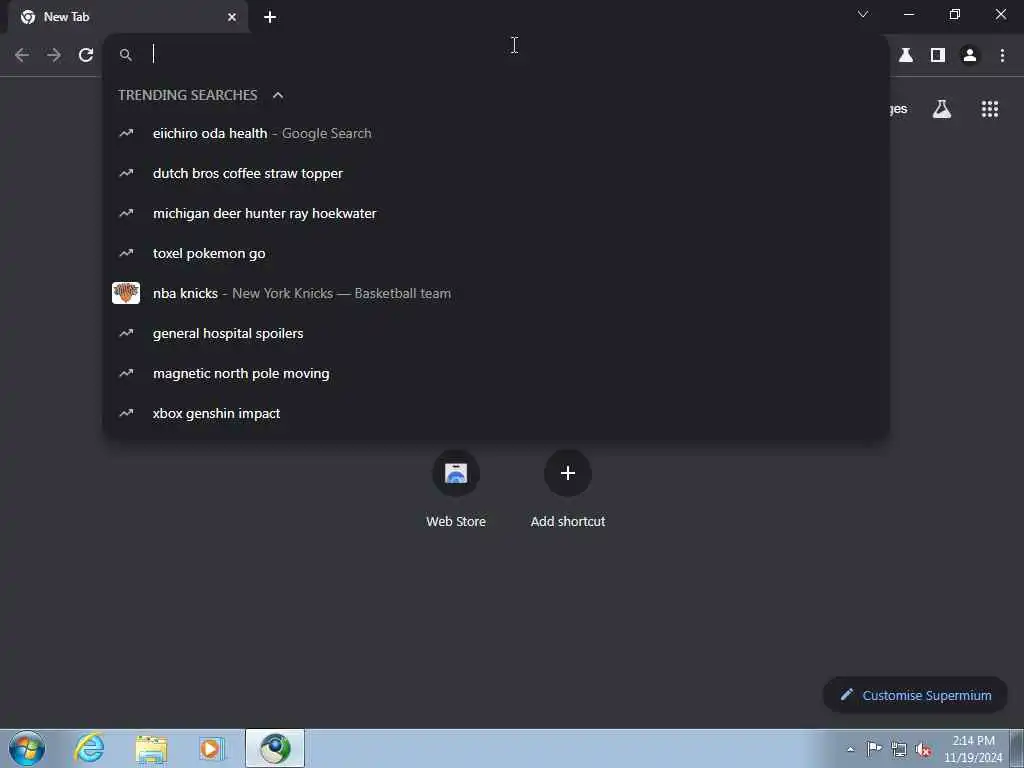The image size is (1024, 768).
Task: Open the user profile icon
Action: click(x=970, y=56)
